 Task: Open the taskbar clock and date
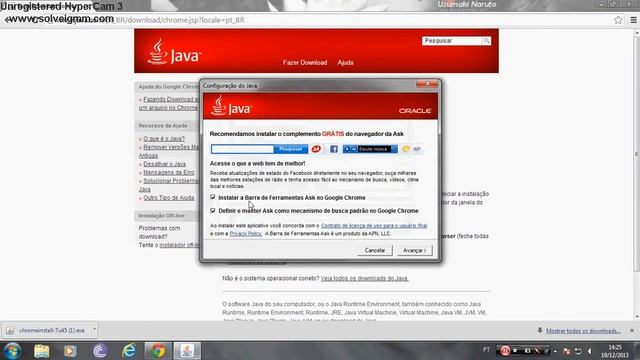click(x=615, y=351)
